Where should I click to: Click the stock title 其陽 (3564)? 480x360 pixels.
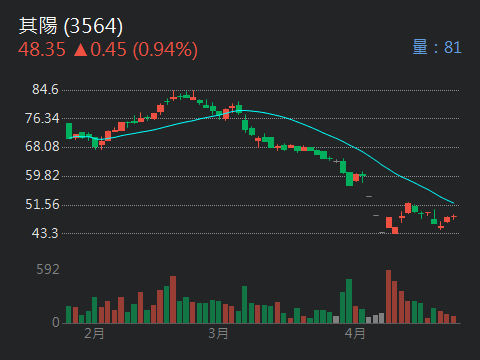click(71, 26)
